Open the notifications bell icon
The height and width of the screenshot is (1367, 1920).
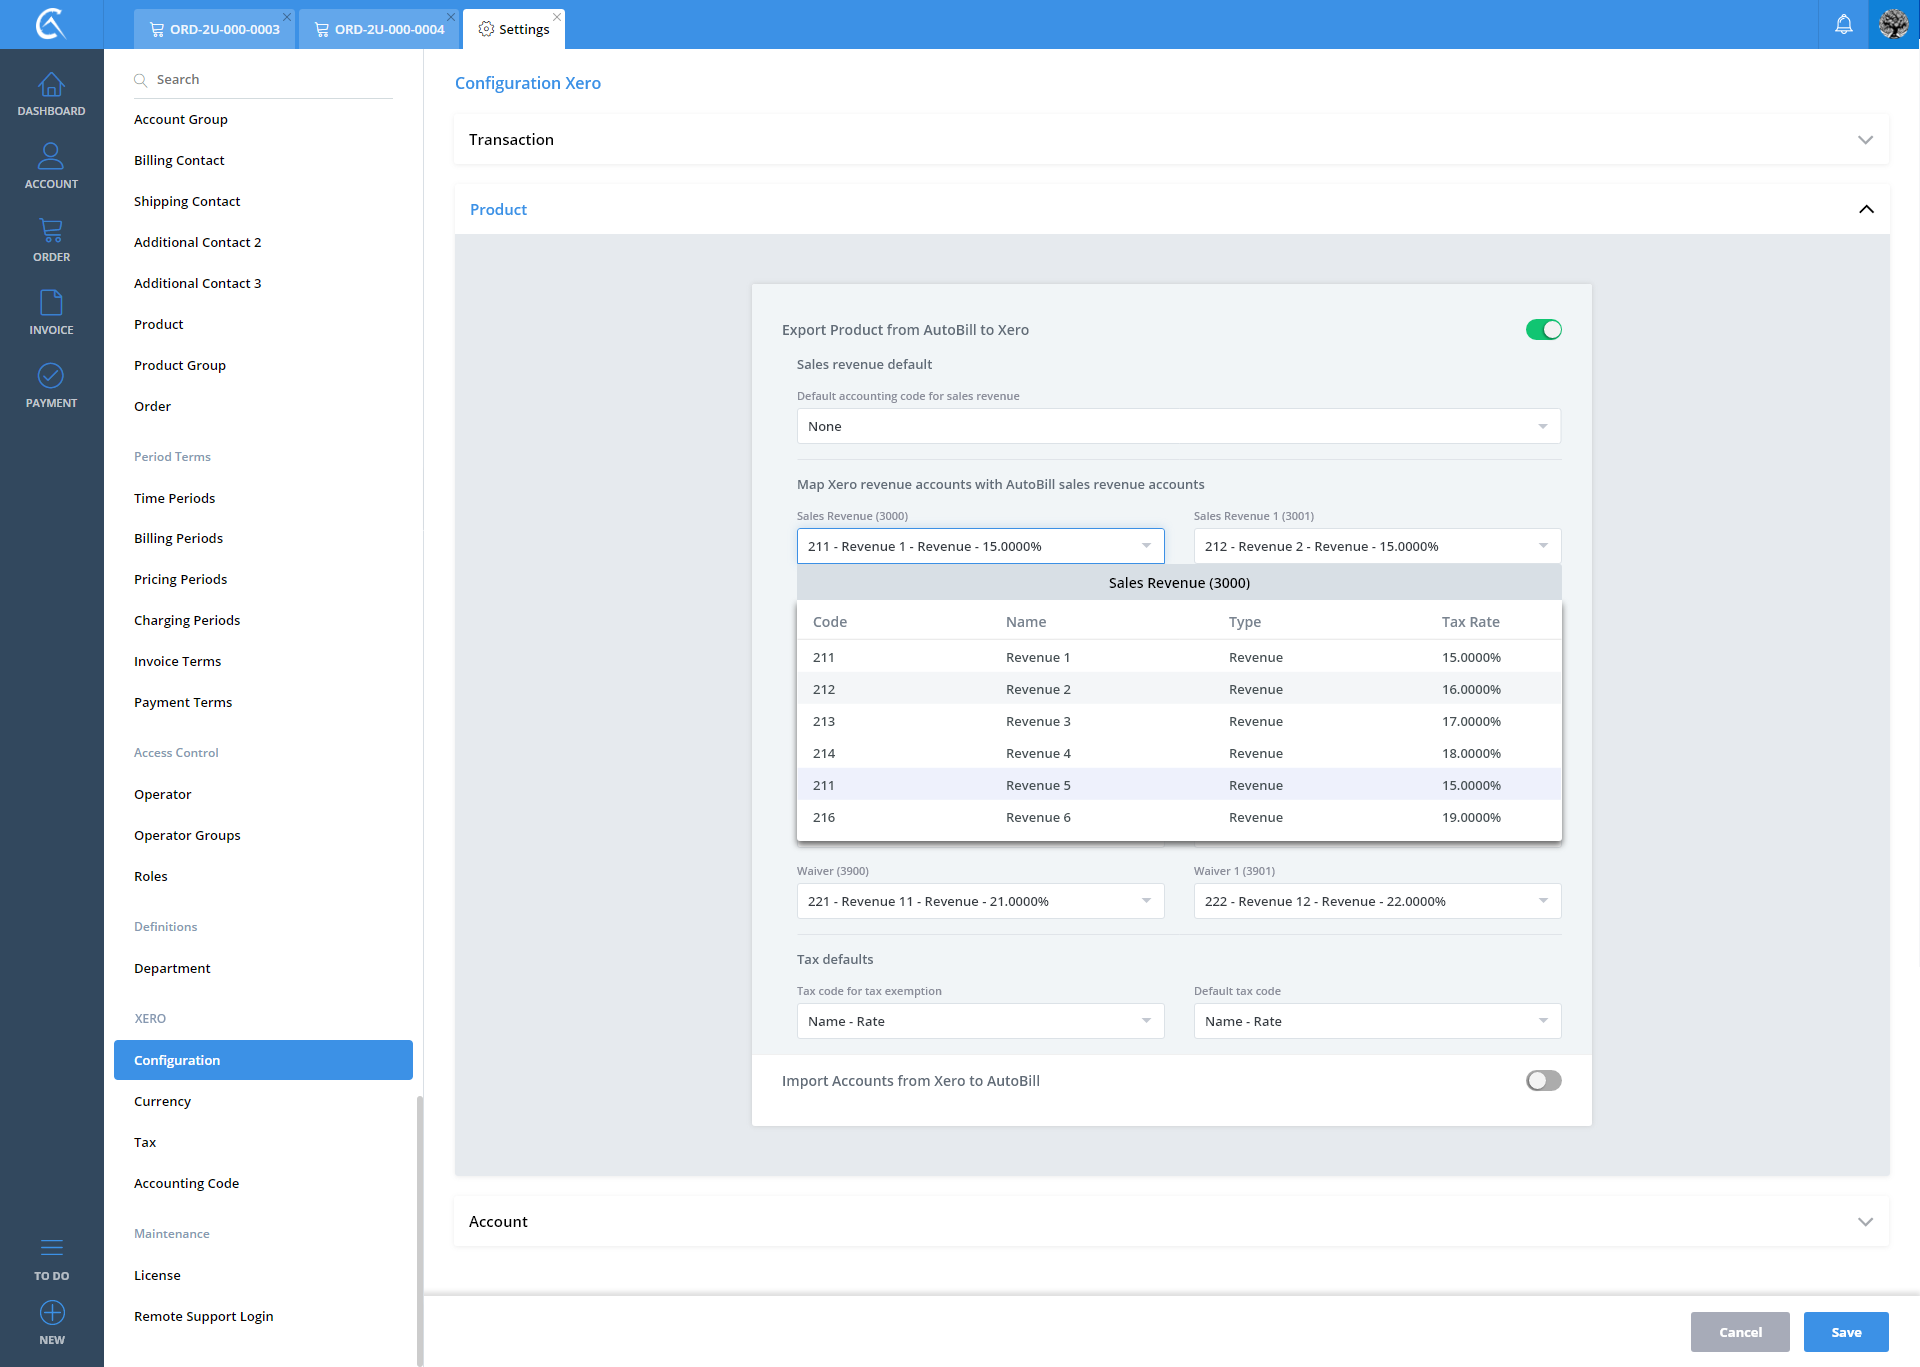coord(1844,24)
